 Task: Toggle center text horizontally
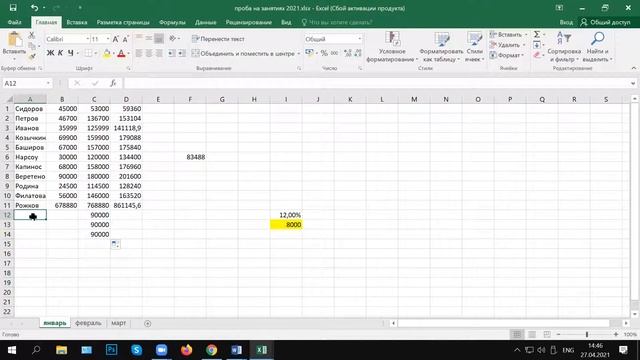(149, 53)
